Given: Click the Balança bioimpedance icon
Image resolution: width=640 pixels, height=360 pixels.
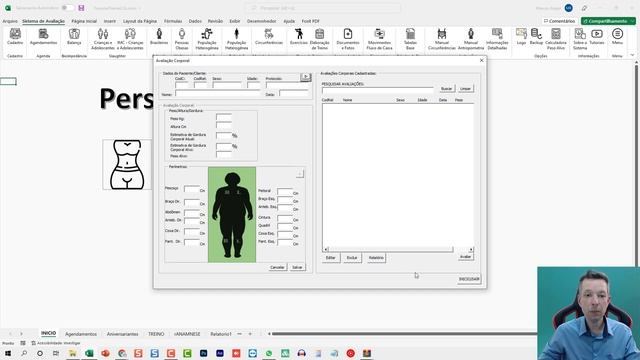Looking at the screenshot, I should tap(74, 37).
